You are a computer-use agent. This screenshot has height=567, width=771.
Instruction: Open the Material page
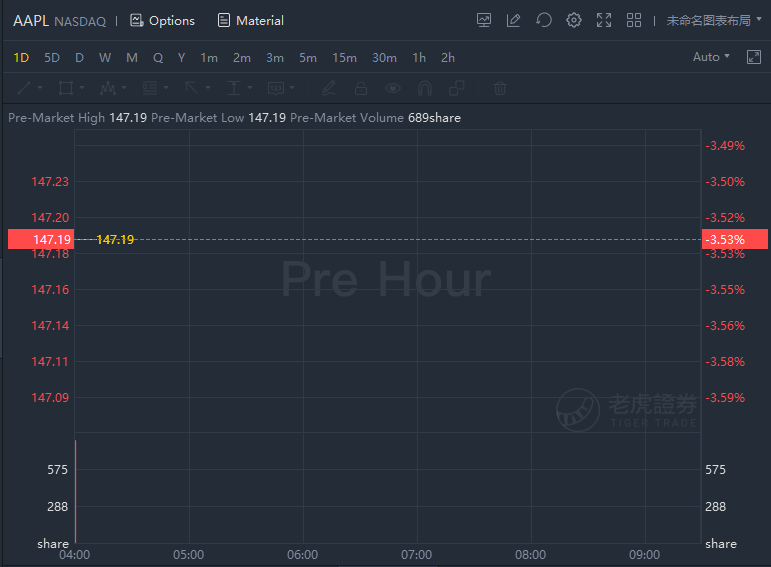tap(251, 21)
